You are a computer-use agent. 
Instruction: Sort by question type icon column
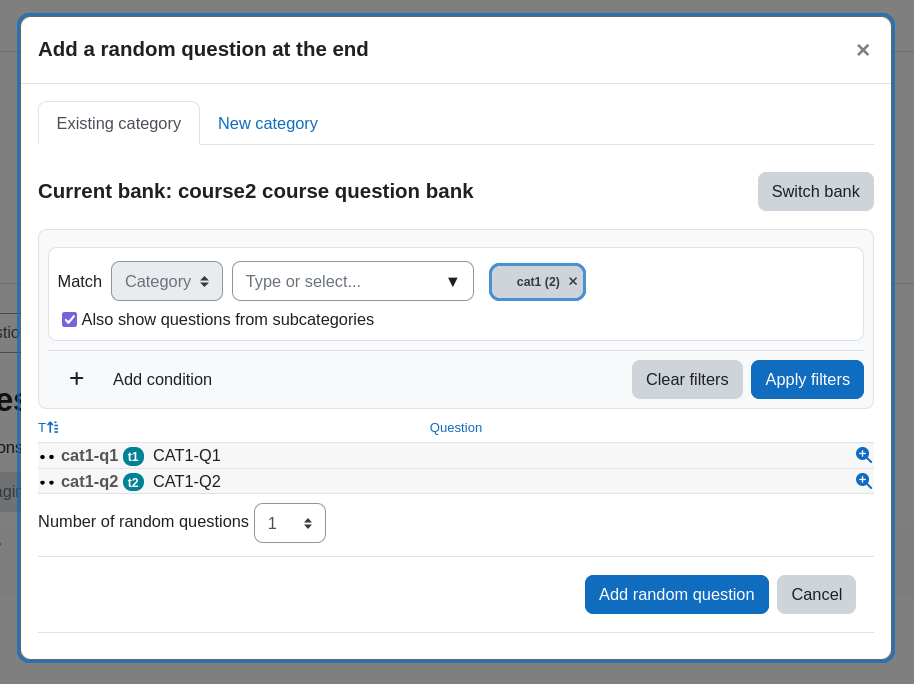48,427
